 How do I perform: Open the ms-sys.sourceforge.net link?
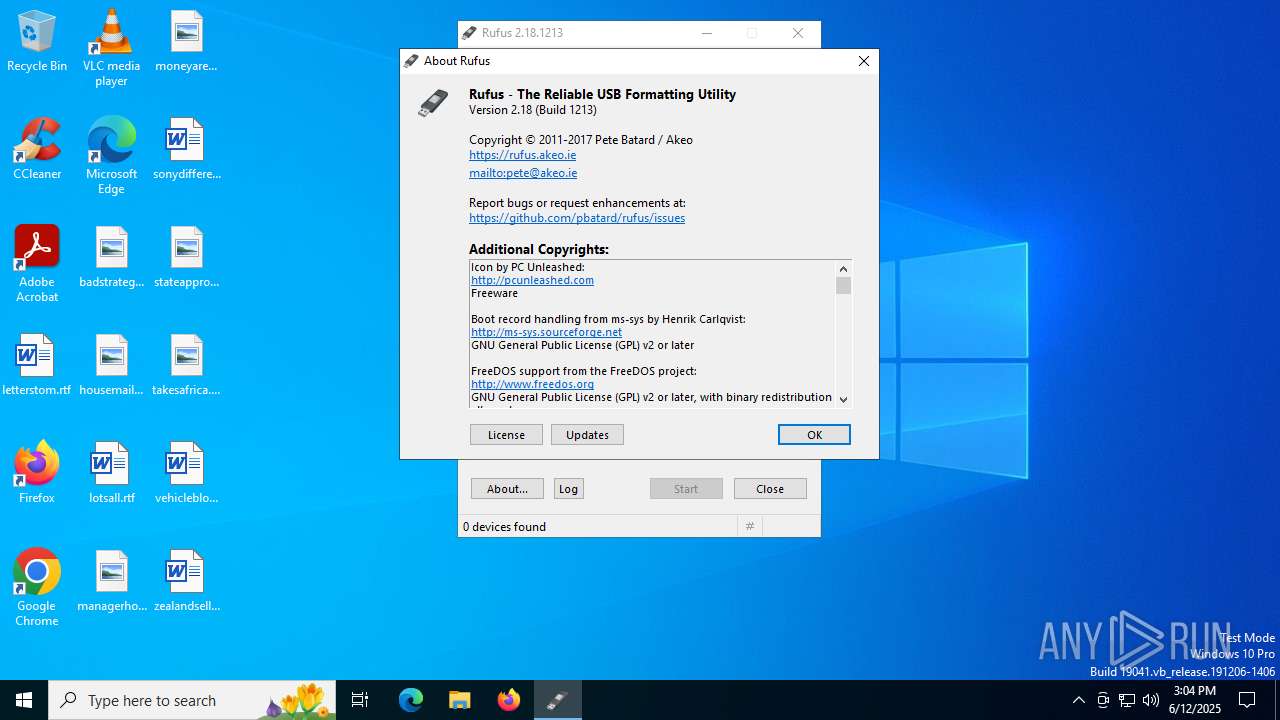(546, 332)
